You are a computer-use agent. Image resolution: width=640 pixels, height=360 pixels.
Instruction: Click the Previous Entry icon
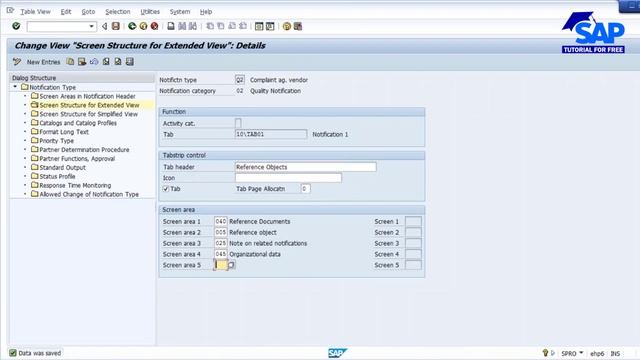(106, 62)
